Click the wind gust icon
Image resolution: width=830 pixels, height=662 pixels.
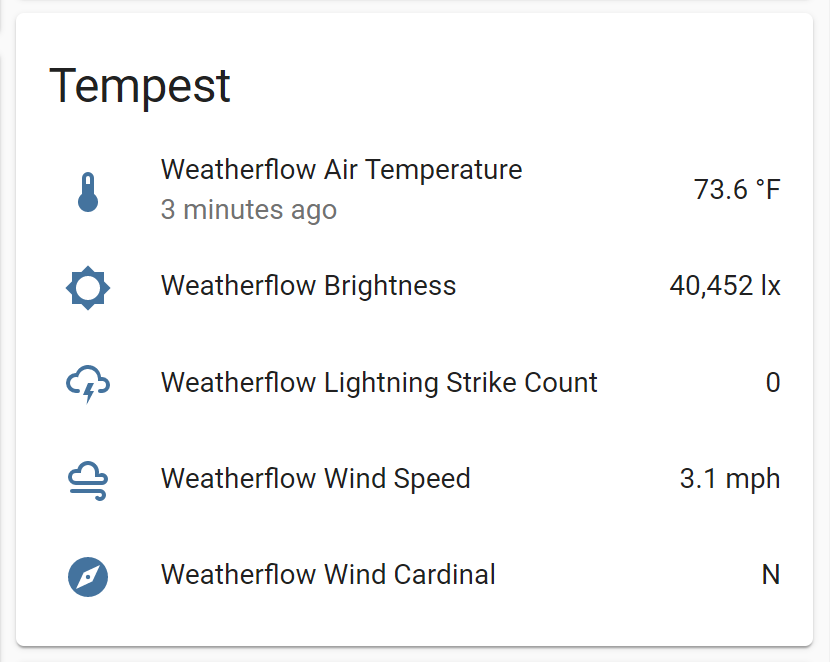click(88, 478)
